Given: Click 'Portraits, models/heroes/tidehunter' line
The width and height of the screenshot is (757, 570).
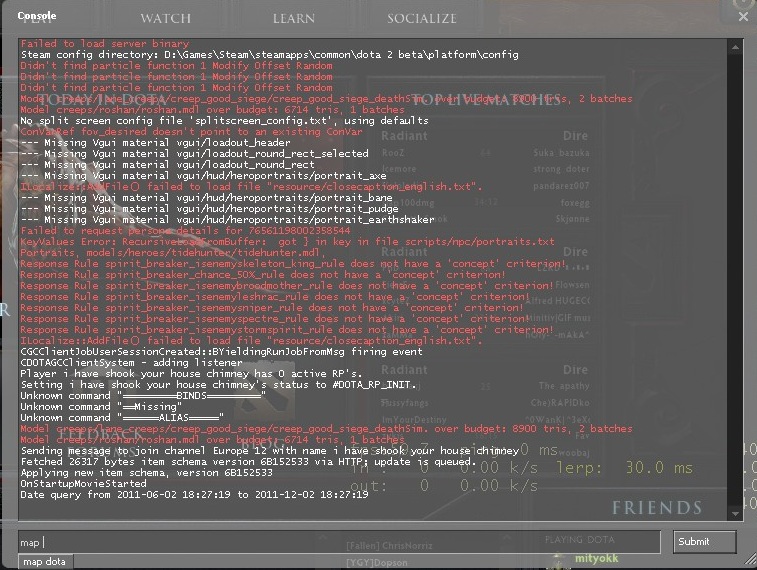Looking at the screenshot, I should (172, 253).
